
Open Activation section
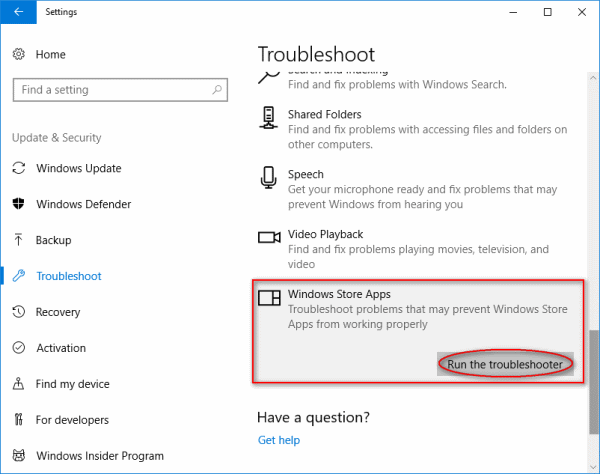tap(61, 348)
